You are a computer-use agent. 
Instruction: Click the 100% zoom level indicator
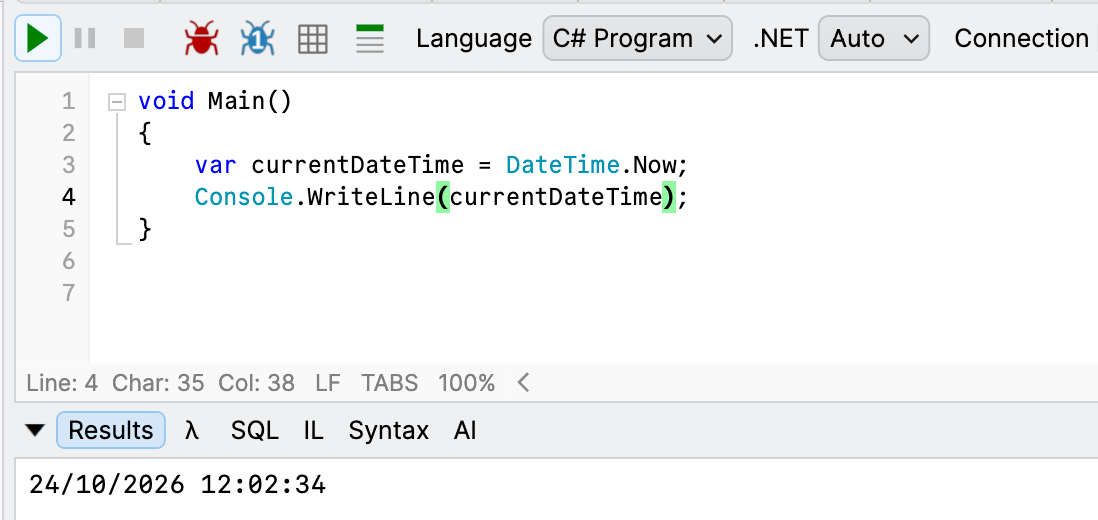pos(466,383)
